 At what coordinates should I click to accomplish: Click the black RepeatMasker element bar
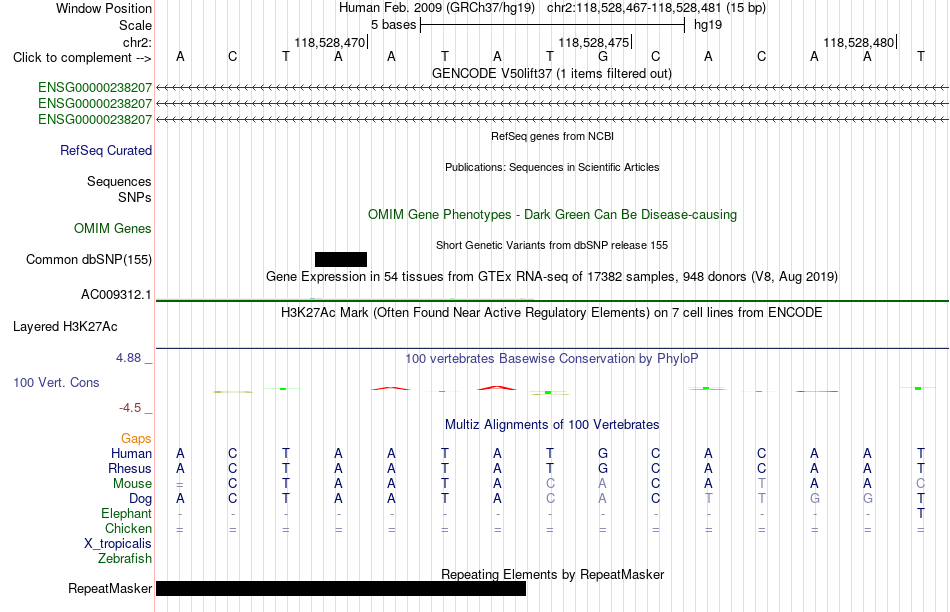tap(340, 588)
